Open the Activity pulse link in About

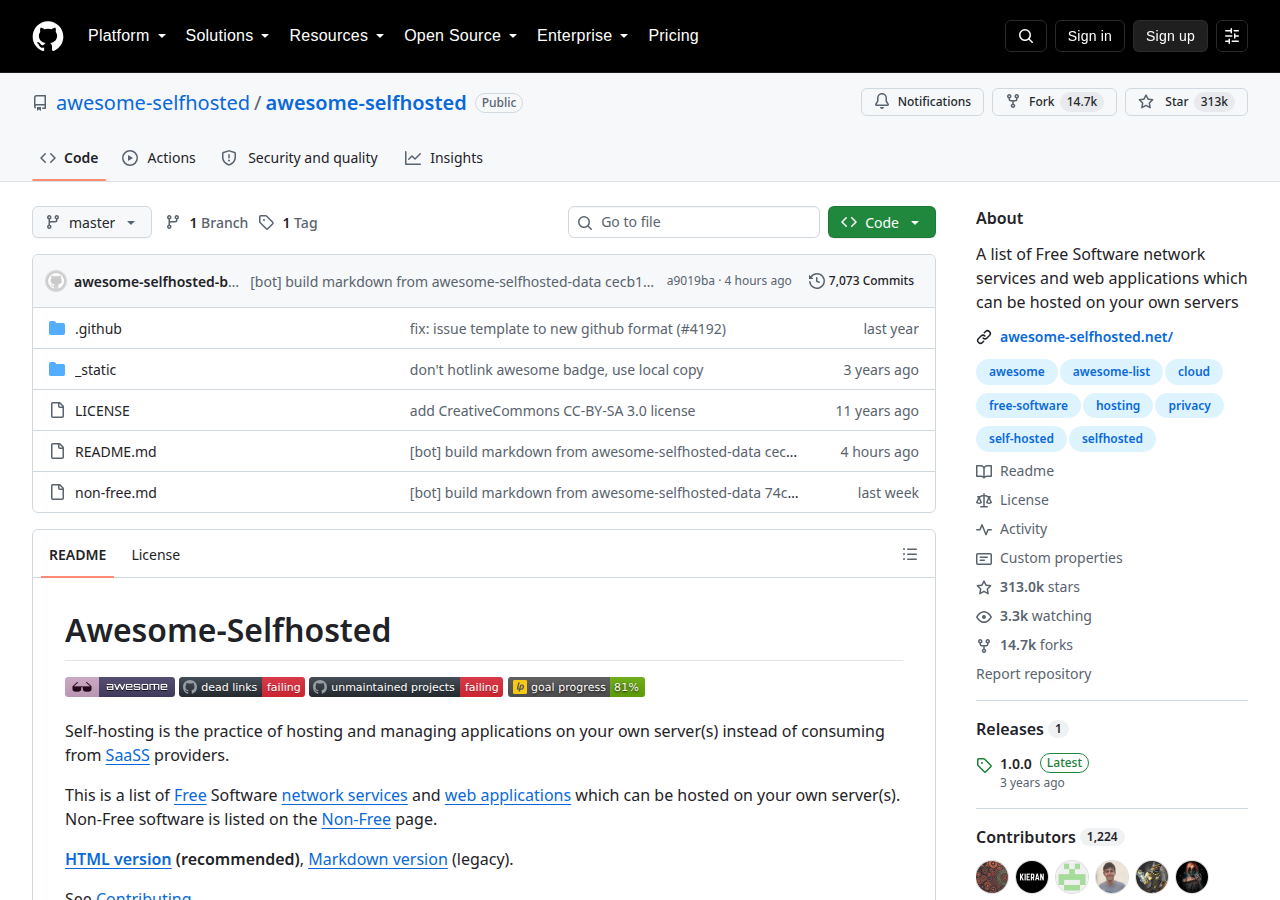coord(1012,529)
